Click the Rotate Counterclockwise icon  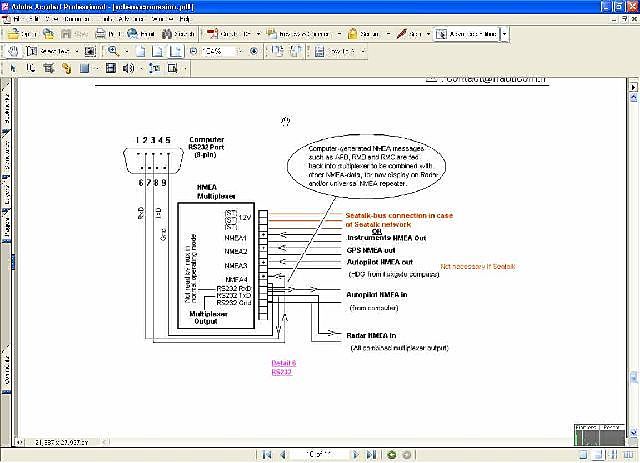tap(295, 51)
